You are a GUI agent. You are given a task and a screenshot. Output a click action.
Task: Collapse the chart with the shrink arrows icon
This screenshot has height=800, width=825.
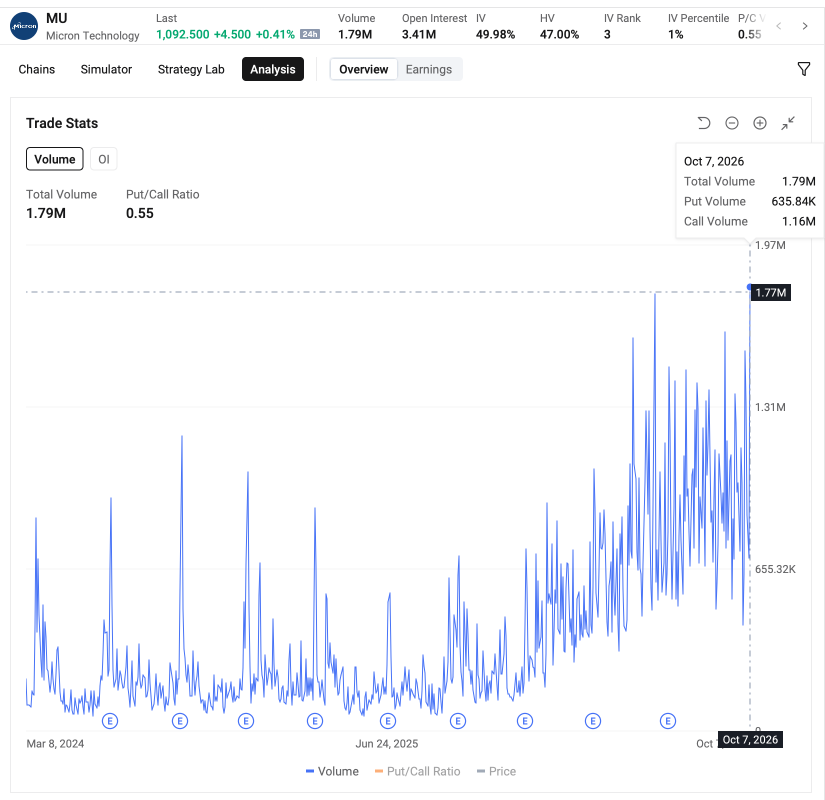(x=788, y=123)
